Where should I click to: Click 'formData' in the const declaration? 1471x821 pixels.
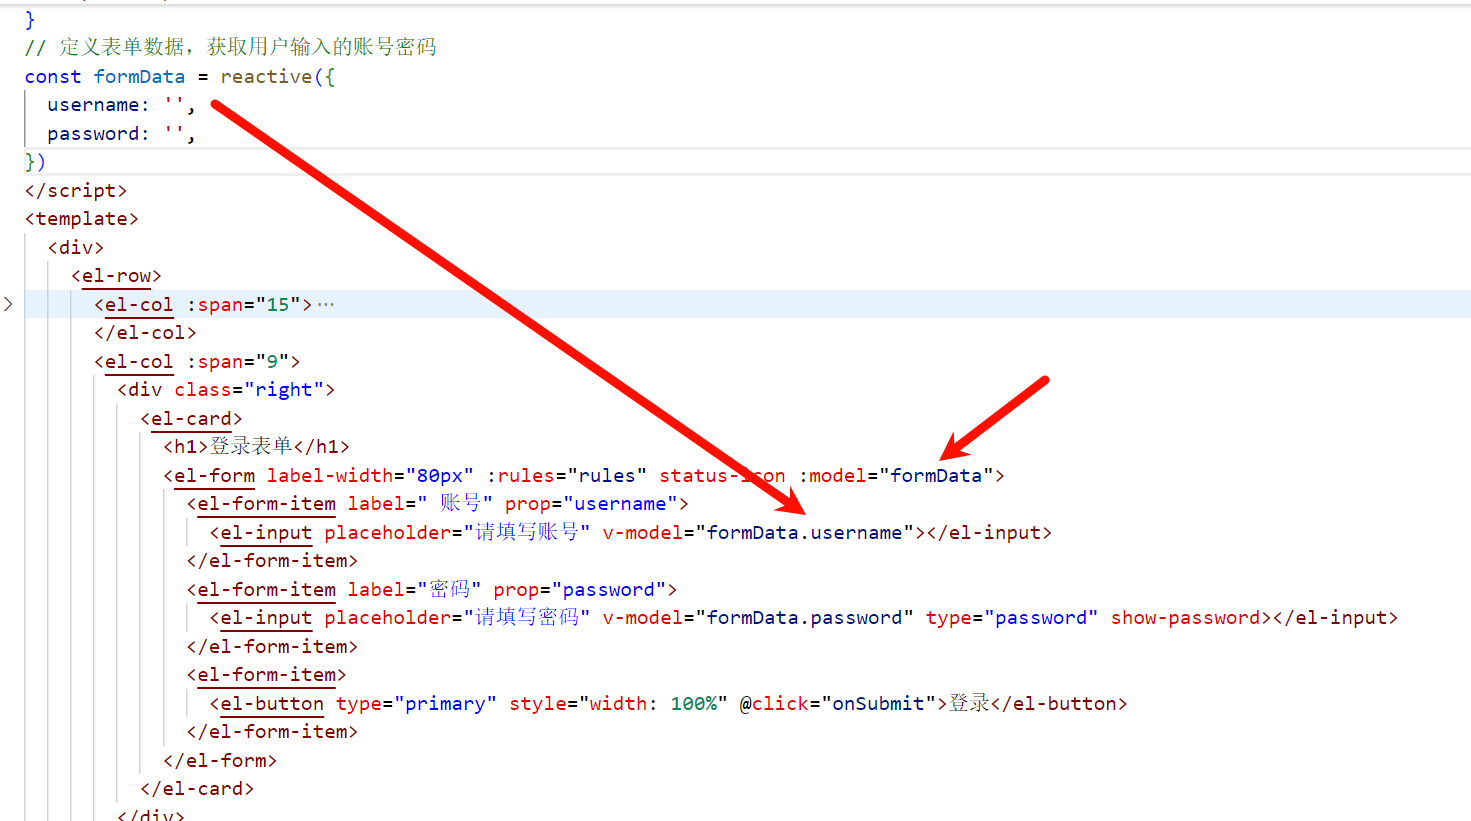tap(139, 76)
